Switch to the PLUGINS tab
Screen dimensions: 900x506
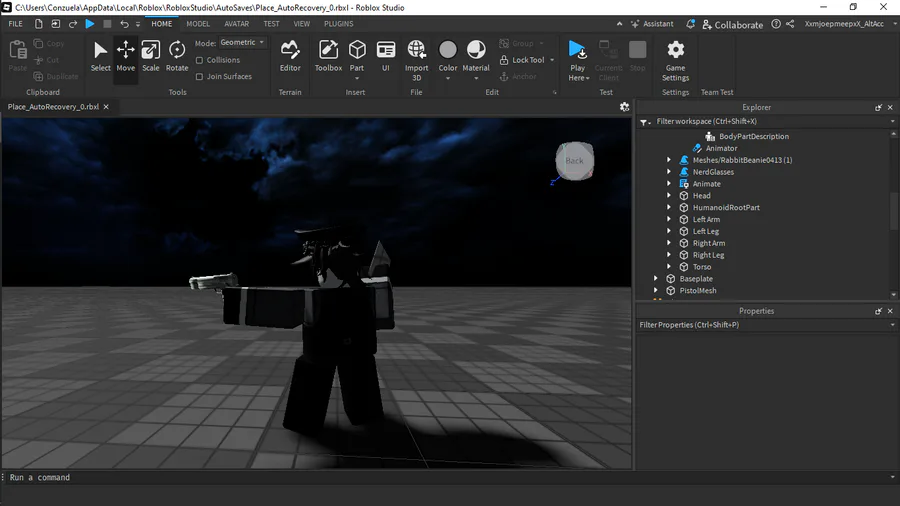tap(339, 24)
